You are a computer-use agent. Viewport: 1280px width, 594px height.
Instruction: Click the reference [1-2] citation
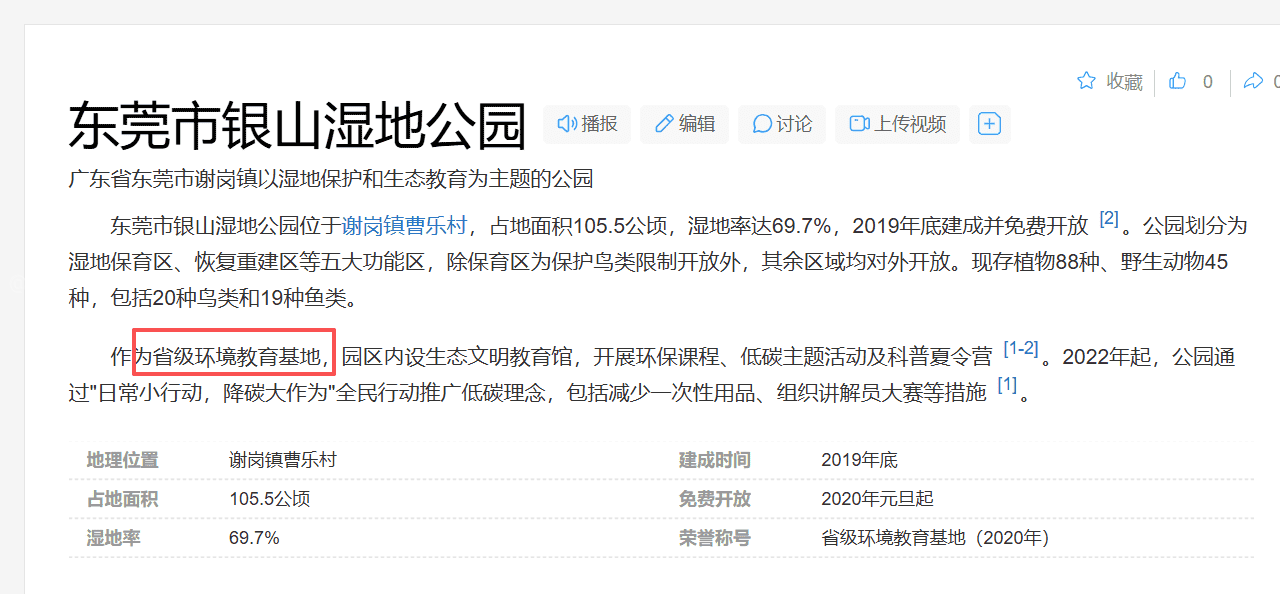point(1020,349)
